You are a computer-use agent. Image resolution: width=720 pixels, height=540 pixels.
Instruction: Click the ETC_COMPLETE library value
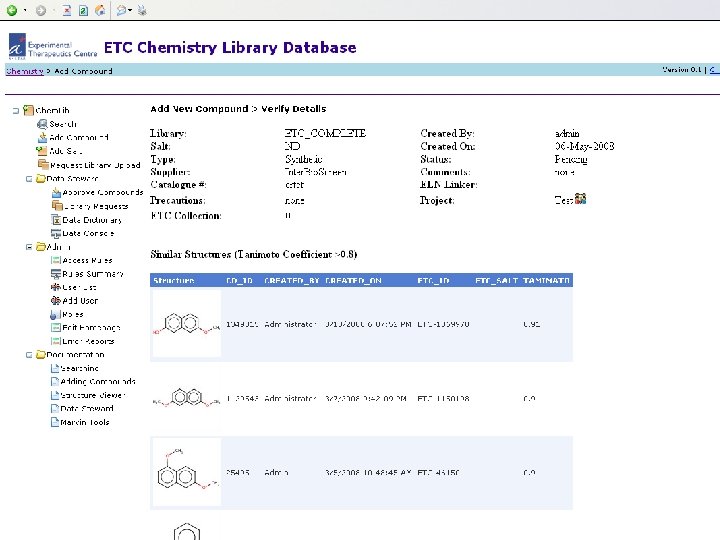pos(325,133)
